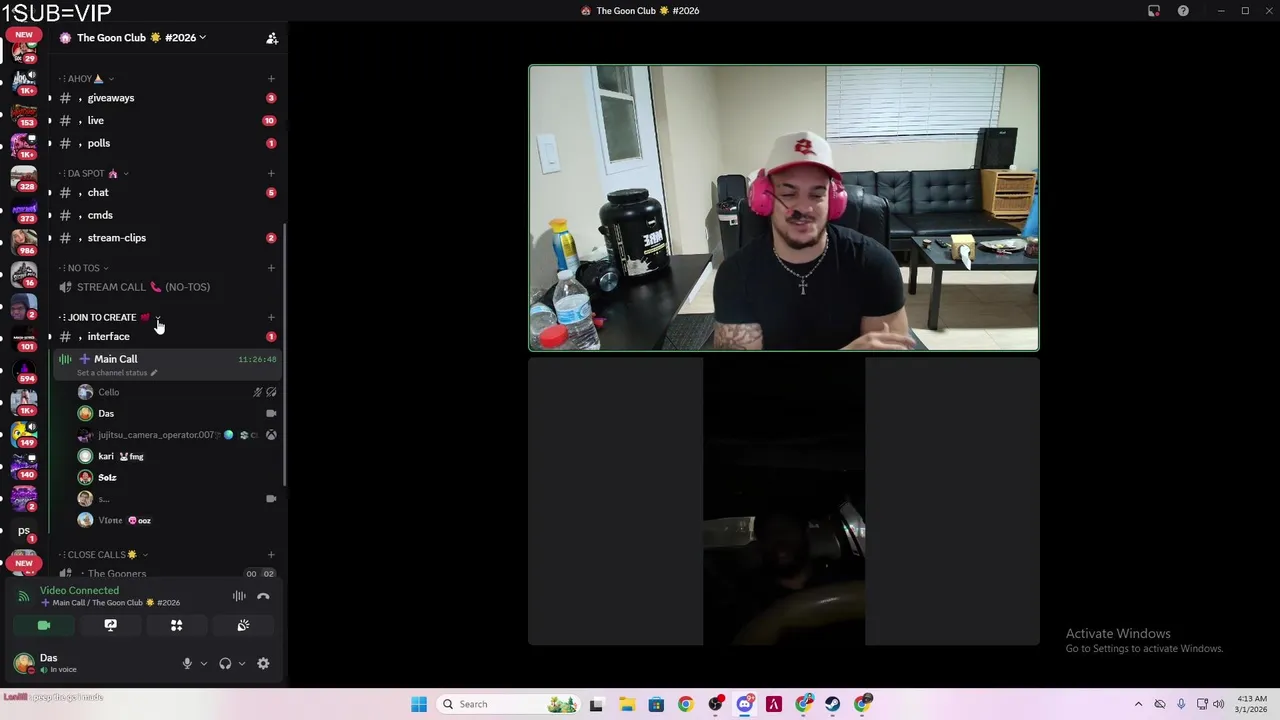Open headphone output options chevron

(x=241, y=663)
